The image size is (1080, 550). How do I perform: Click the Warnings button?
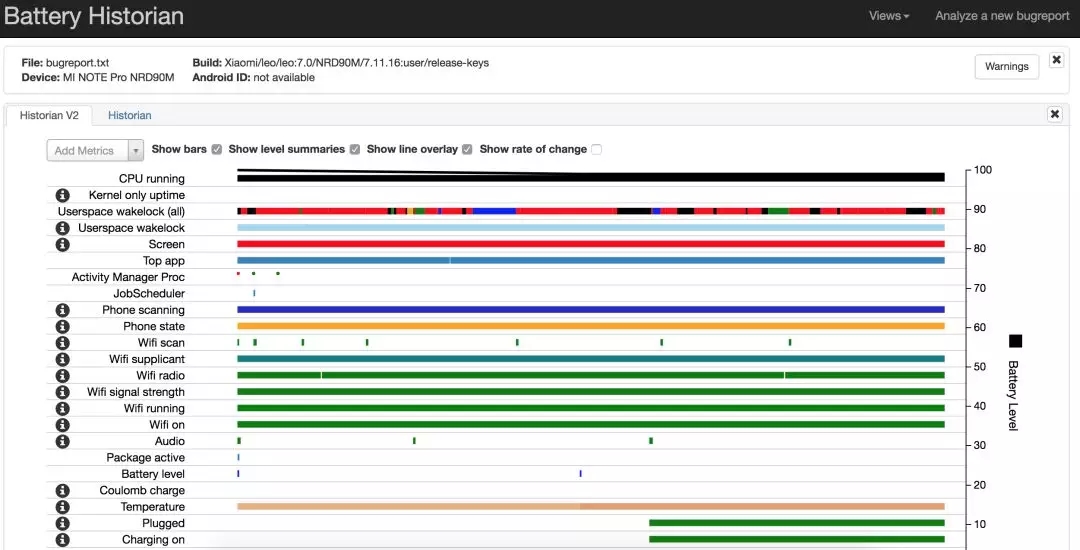(x=1006, y=67)
